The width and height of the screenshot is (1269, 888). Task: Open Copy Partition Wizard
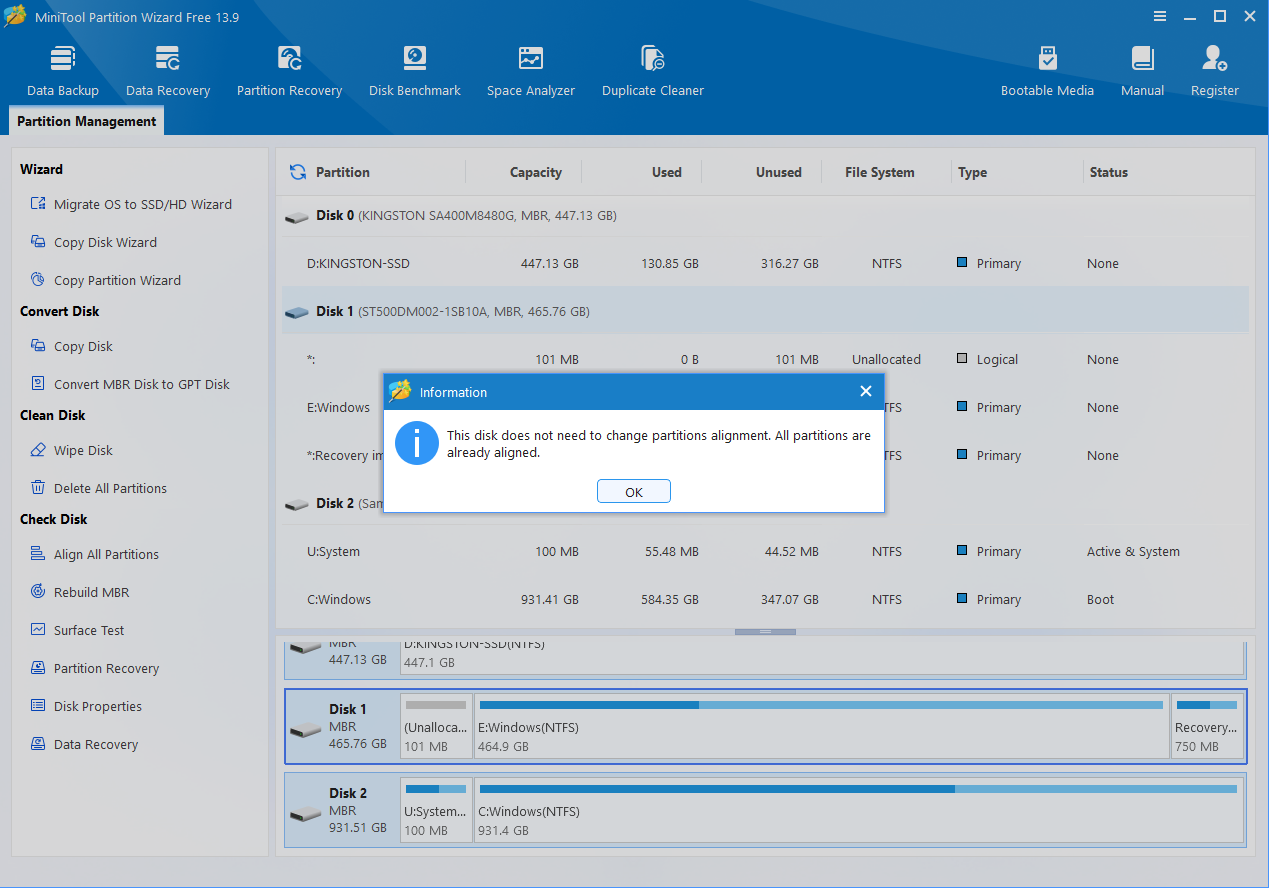(x=105, y=280)
